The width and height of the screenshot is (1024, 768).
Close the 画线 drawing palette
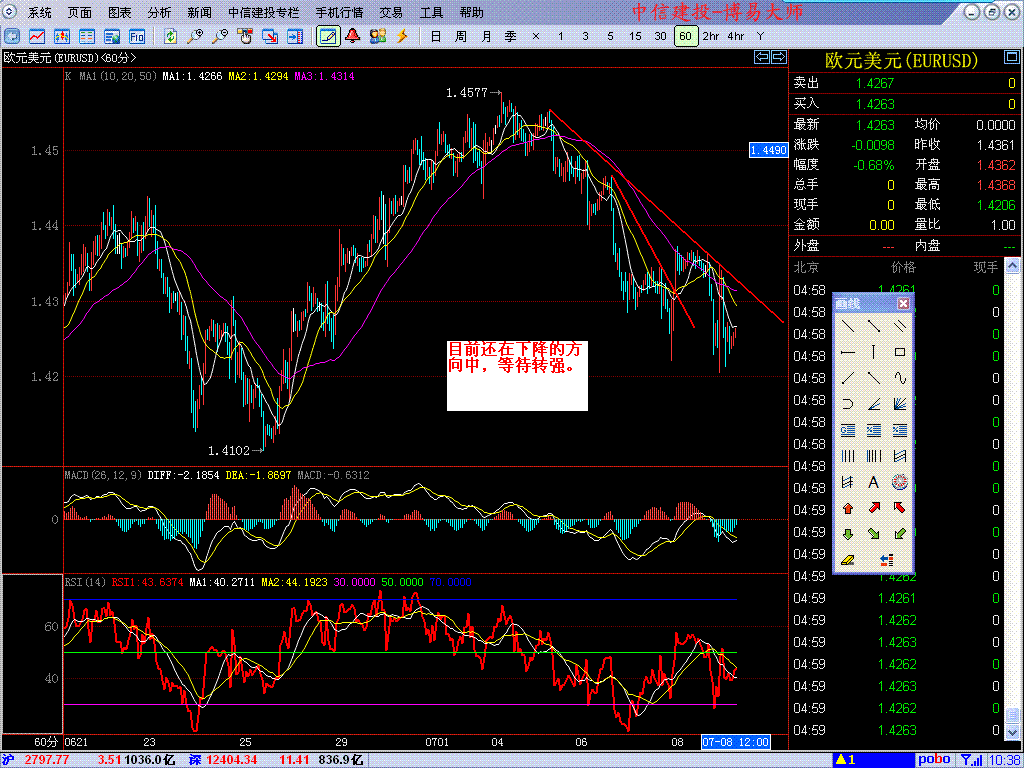903,303
